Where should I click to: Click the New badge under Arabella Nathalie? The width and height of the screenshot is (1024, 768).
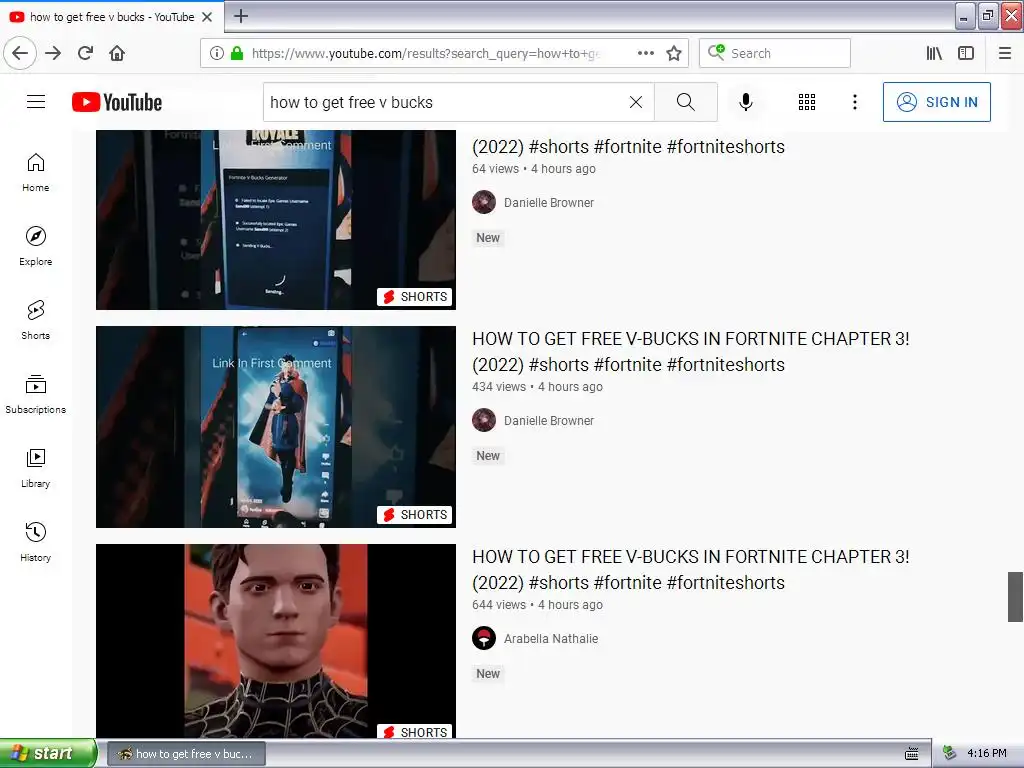click(x=488, y=674)
